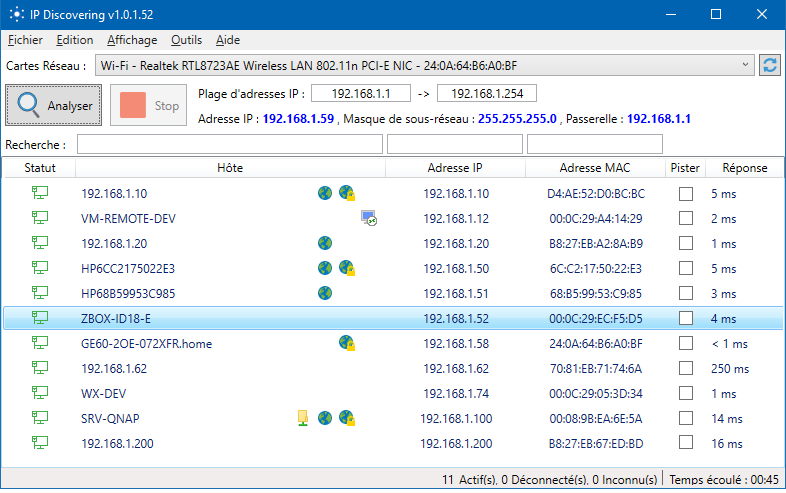The width and height of the screenshot is (786, 493).
Task: Open the secure globe icon for HP6CC2175022E3
Action: coord(347,268)
